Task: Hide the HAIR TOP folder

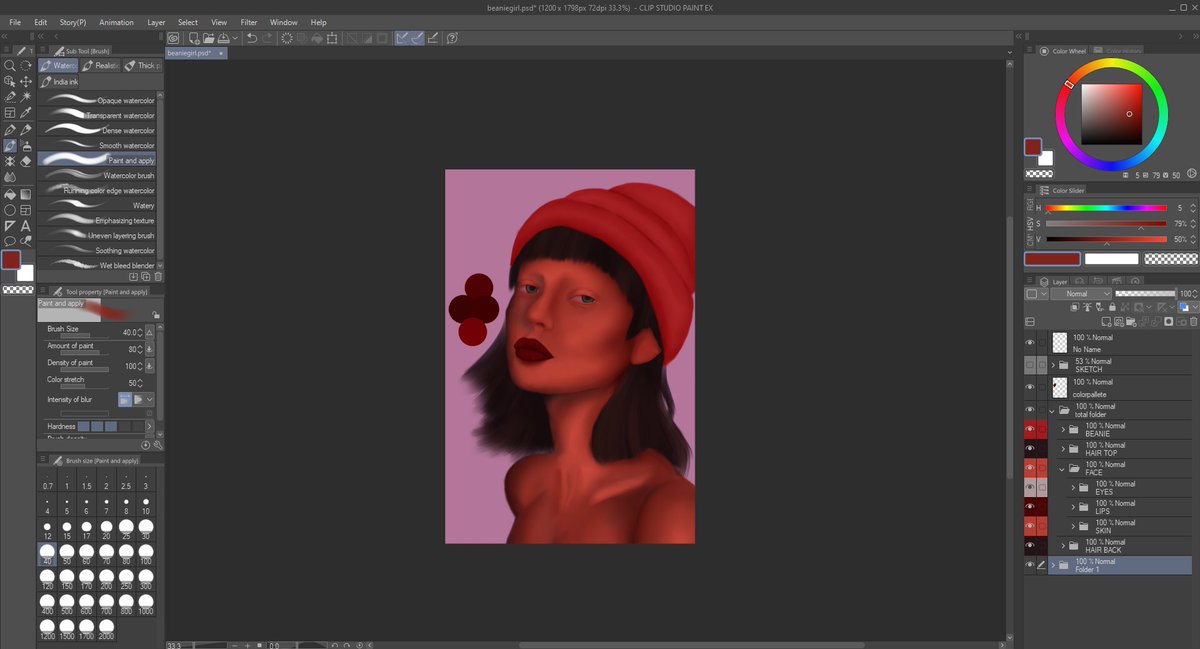Action: pyautogui.click(x=1030, y=449)
